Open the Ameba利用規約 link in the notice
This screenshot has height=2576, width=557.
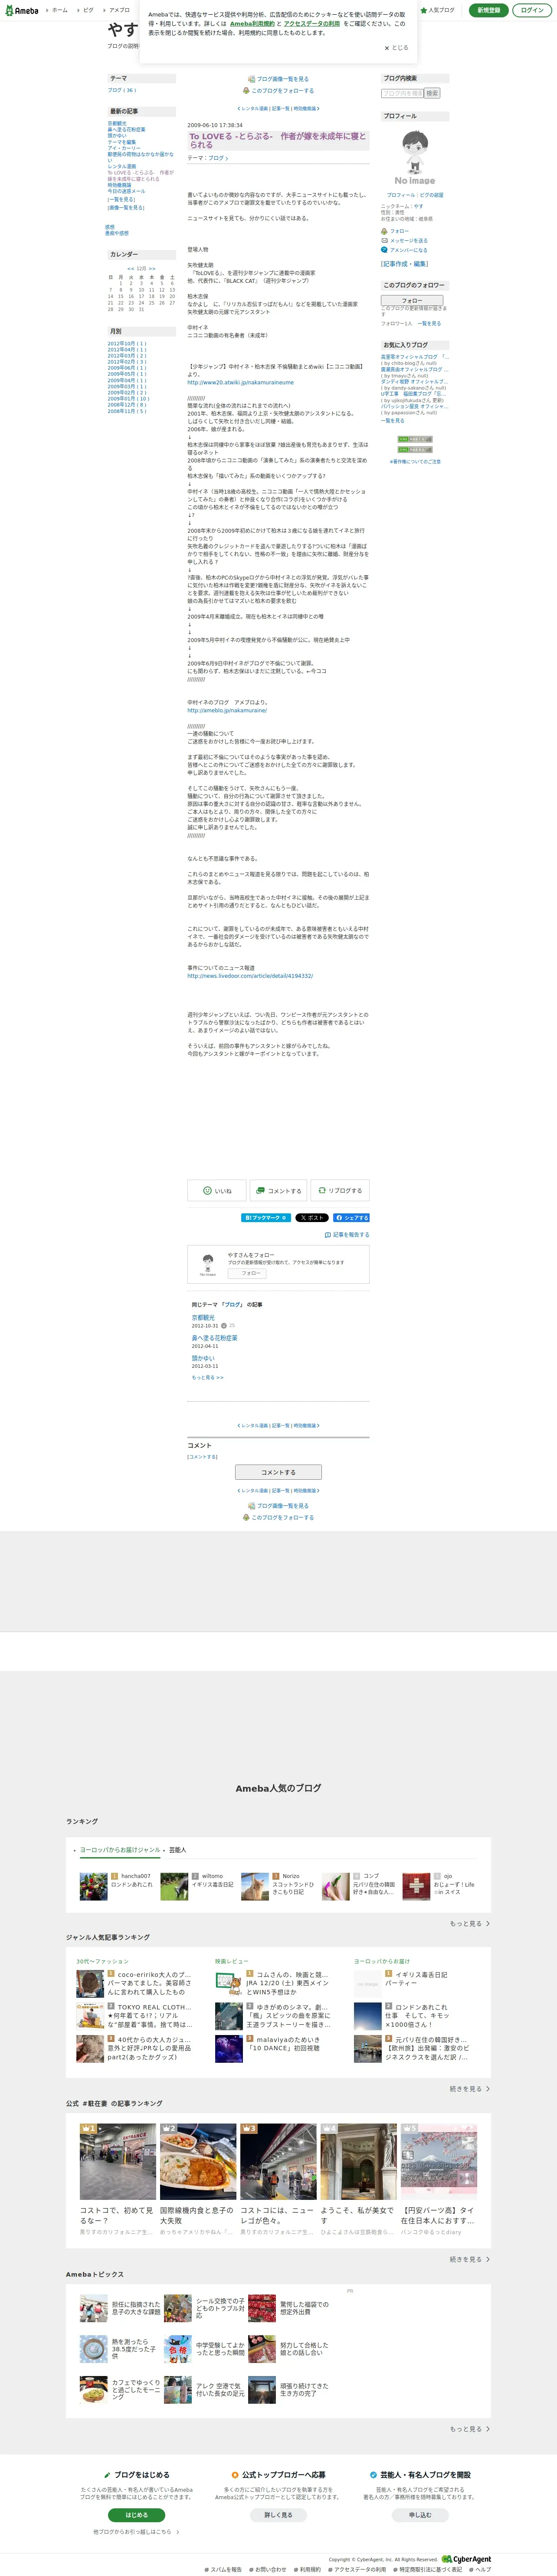pos(252,23)
